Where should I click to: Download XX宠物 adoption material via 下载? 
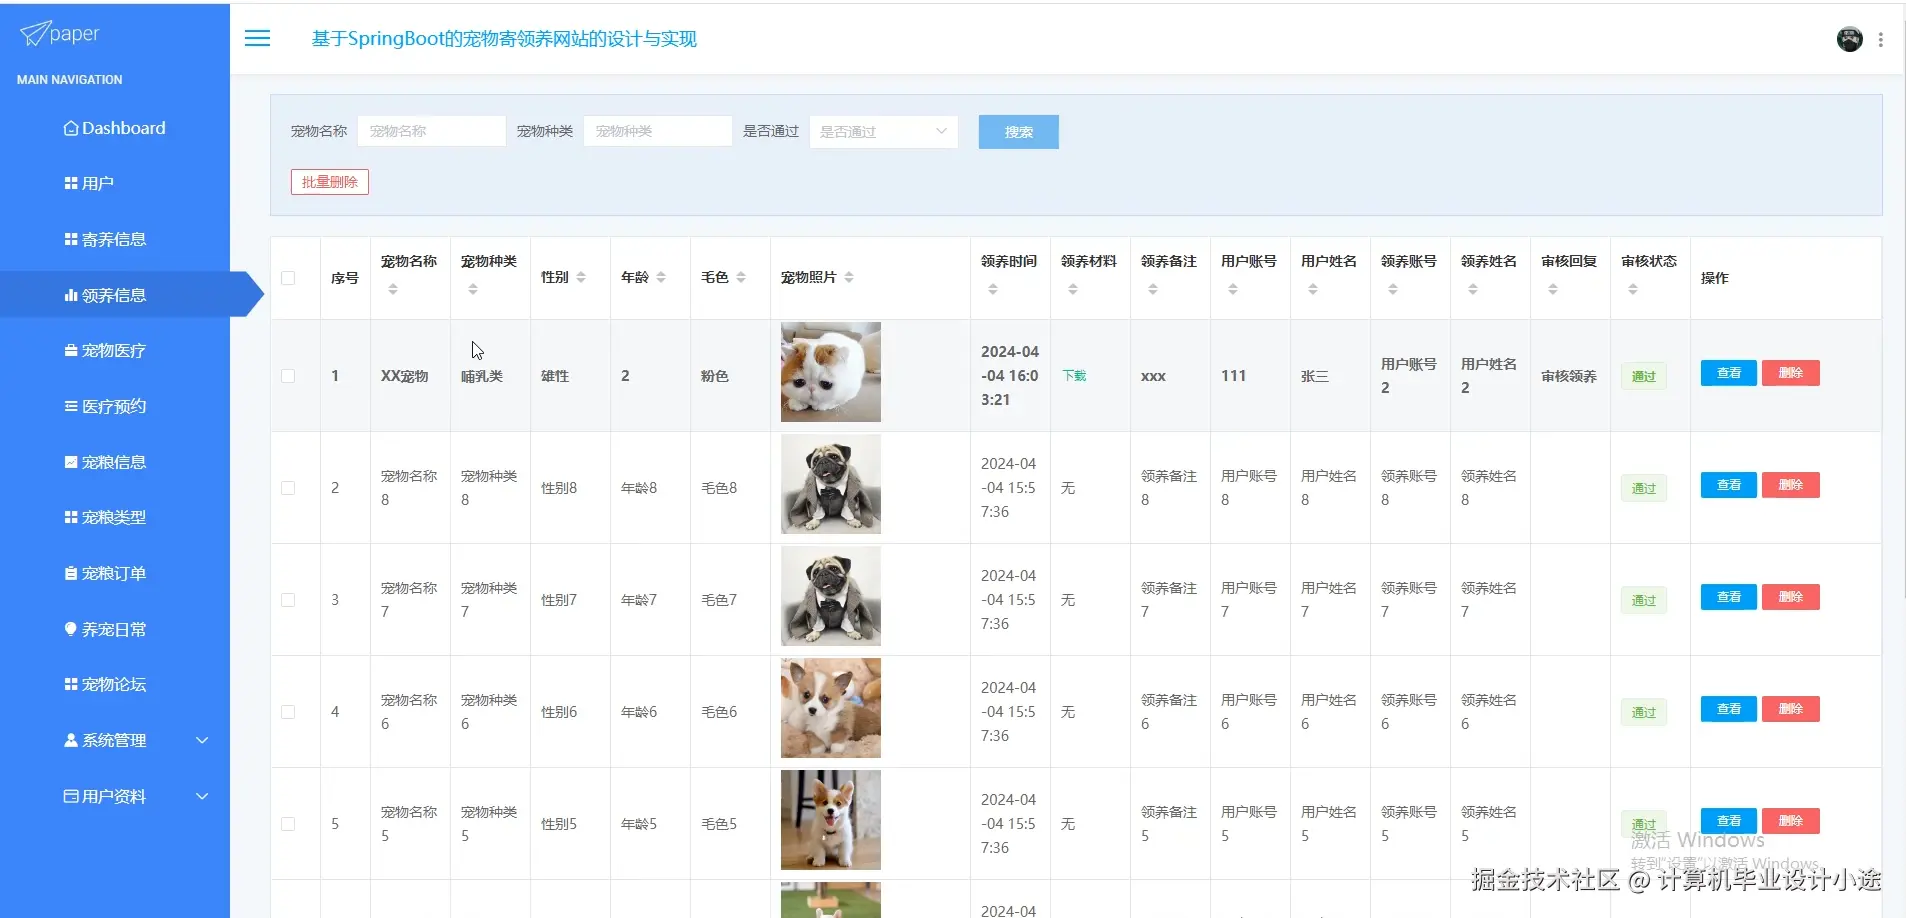[1074, 376]
